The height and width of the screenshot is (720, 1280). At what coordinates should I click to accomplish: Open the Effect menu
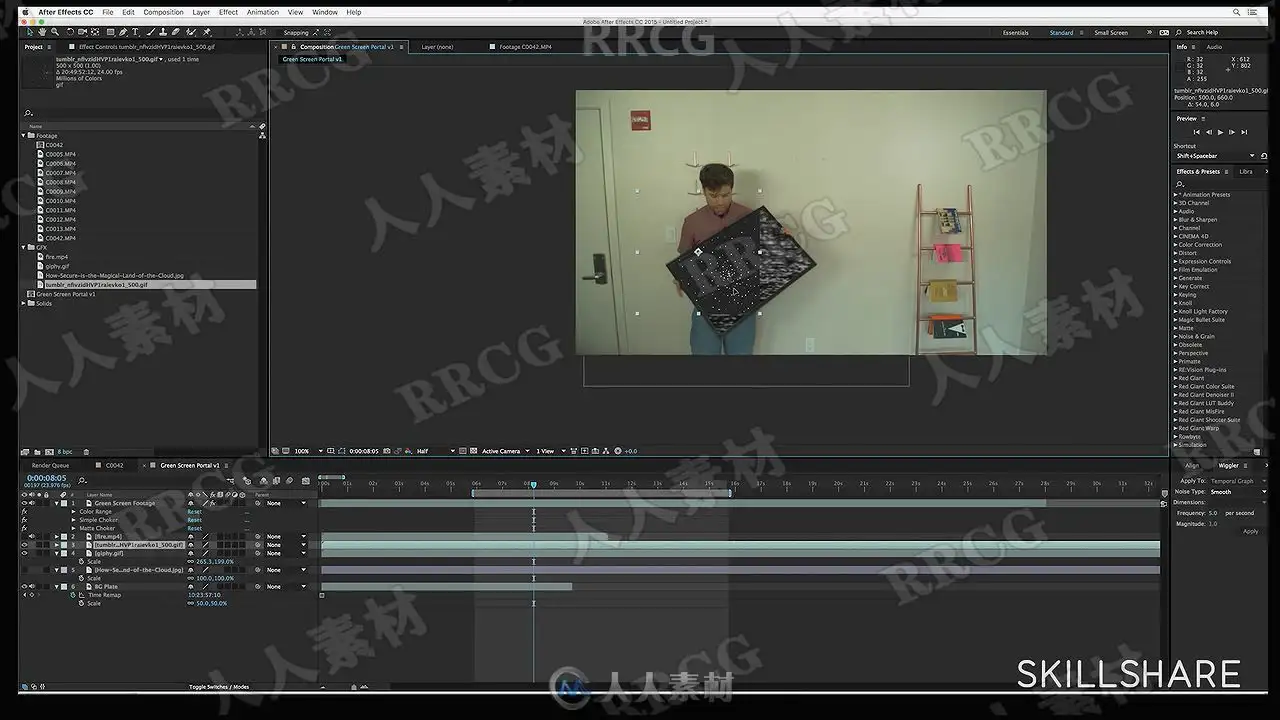pyautogui.click(x=228, y=12)
